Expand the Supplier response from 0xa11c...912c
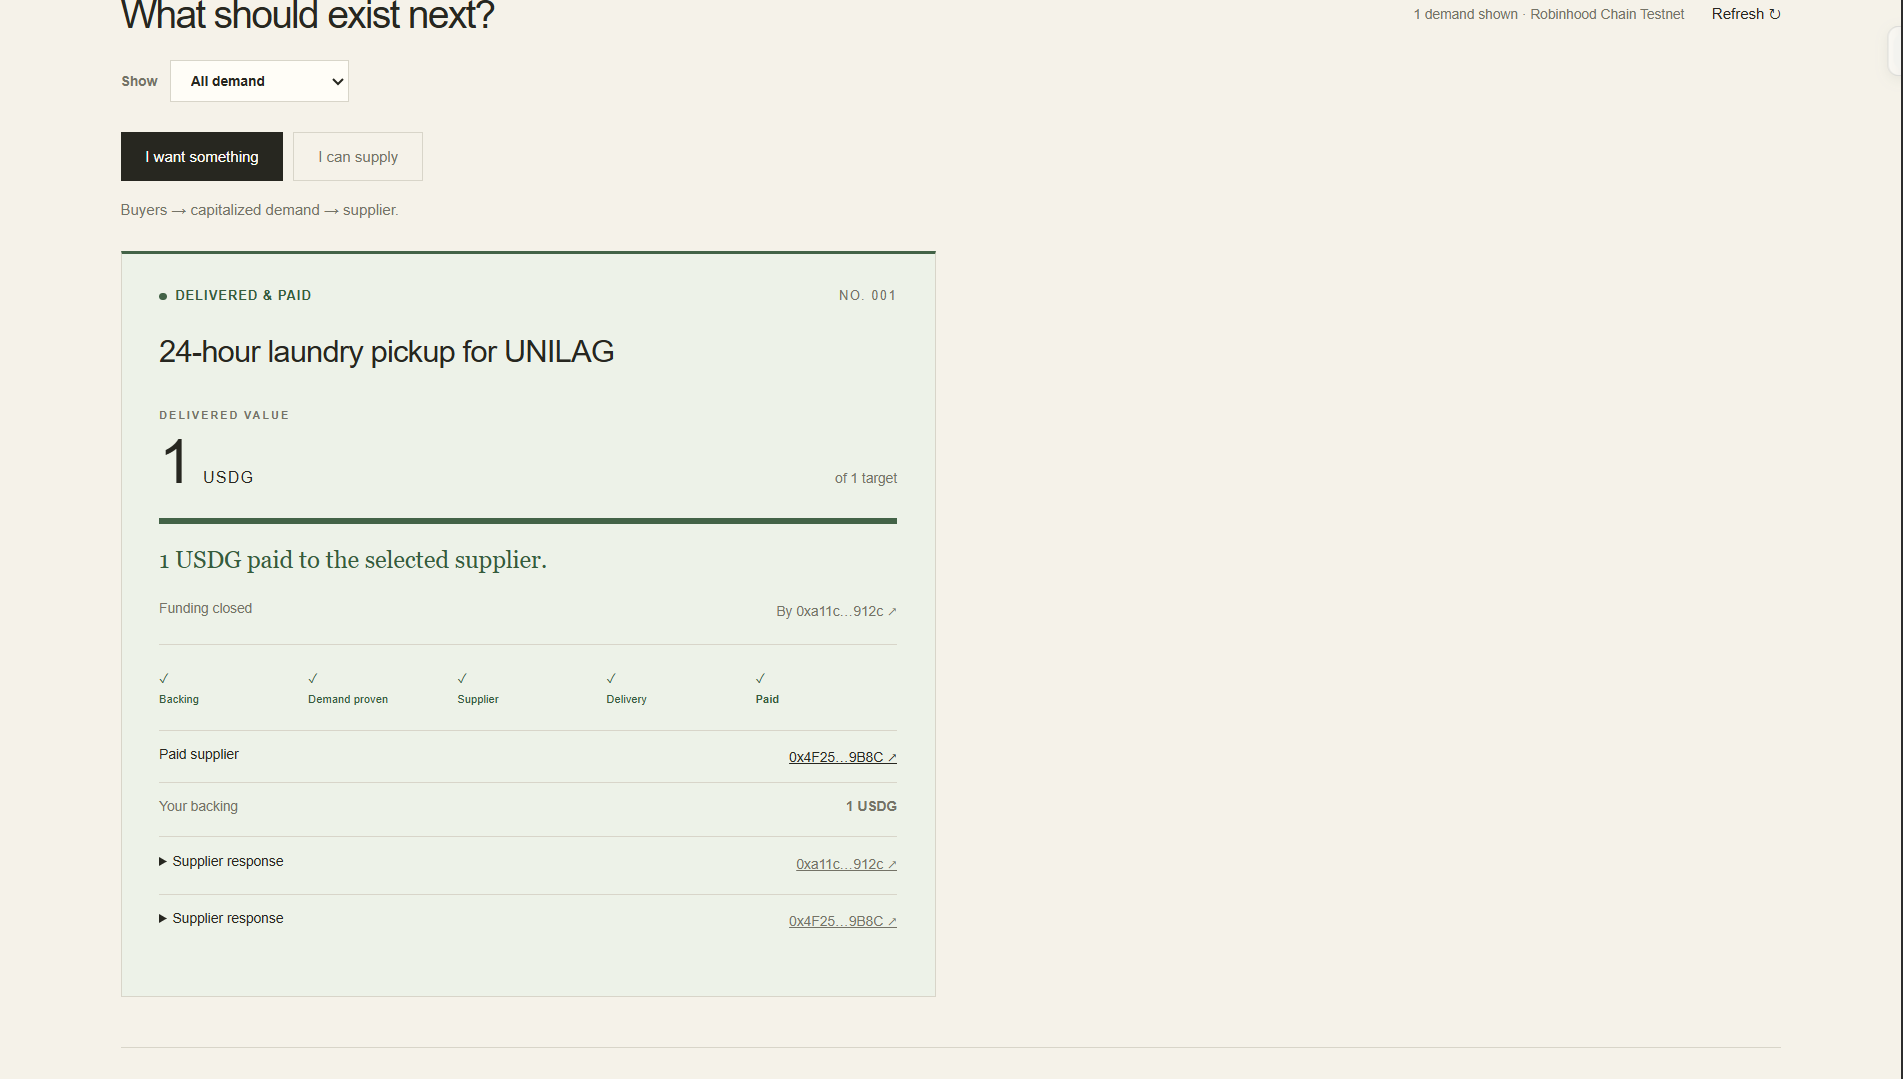Viewport: 1903px width, 1079px height. (x=221, y=861)
